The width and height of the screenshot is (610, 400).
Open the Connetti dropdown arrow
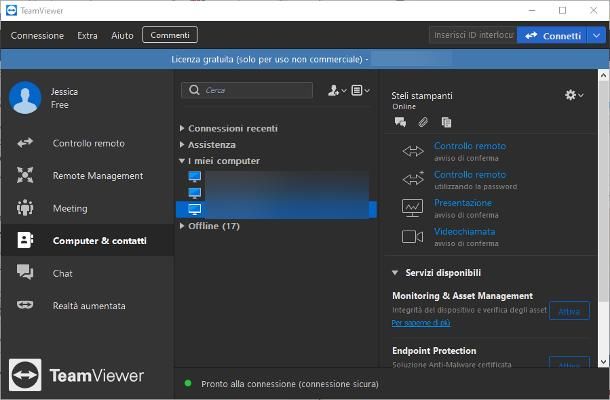[597, 36]
